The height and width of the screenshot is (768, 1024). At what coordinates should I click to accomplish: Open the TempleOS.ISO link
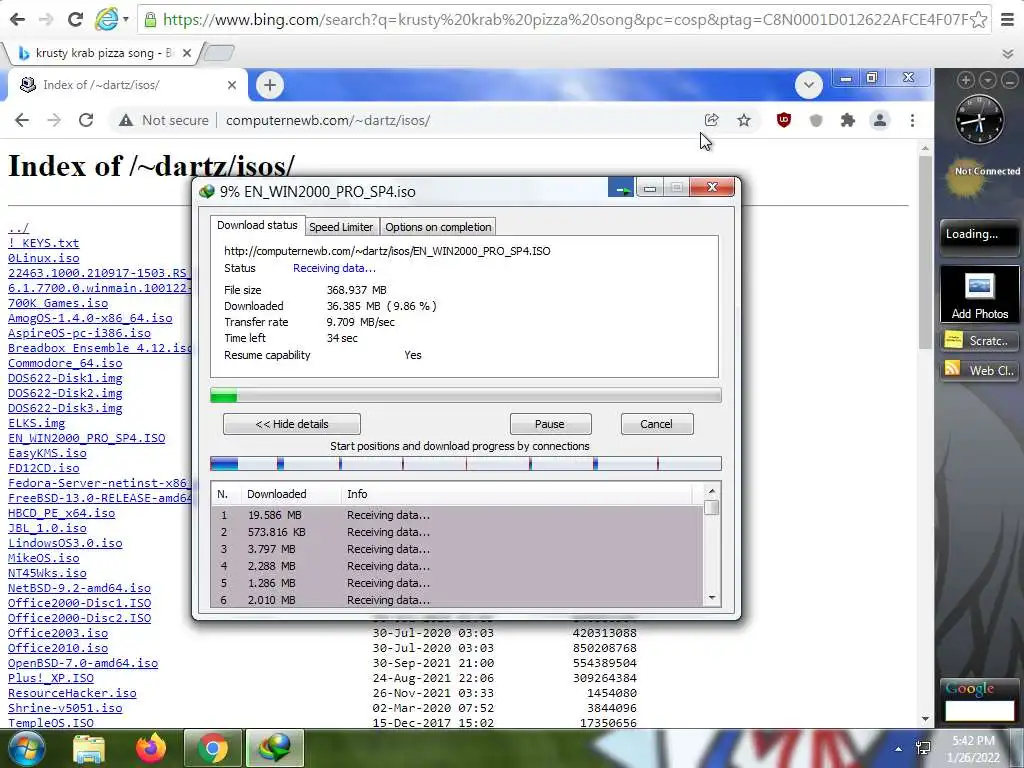(50, 723)
